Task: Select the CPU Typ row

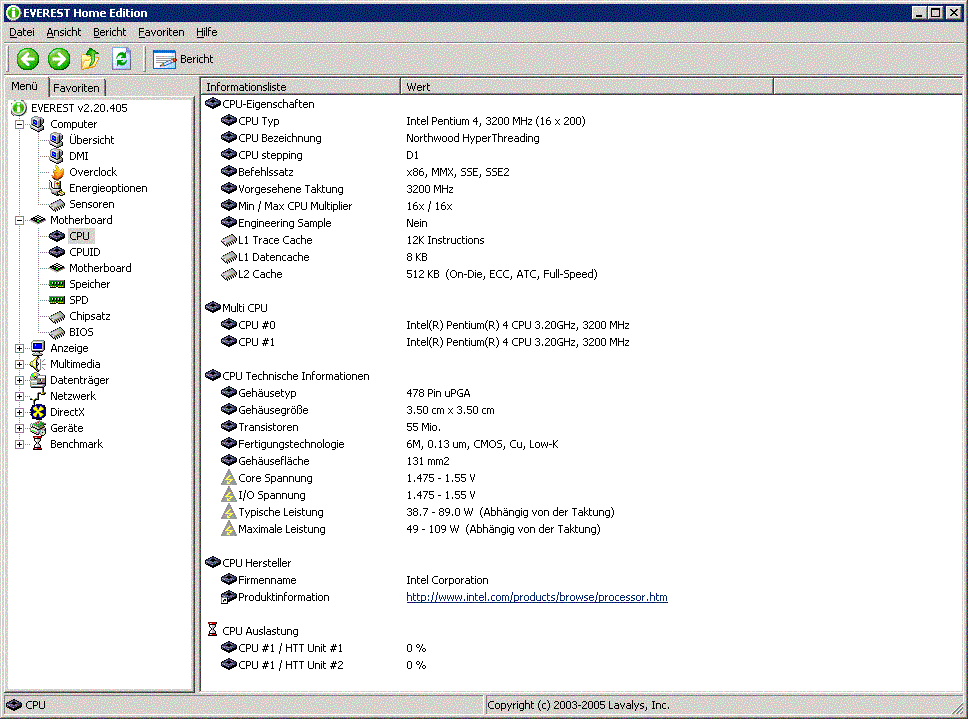Action: (403, 121)
